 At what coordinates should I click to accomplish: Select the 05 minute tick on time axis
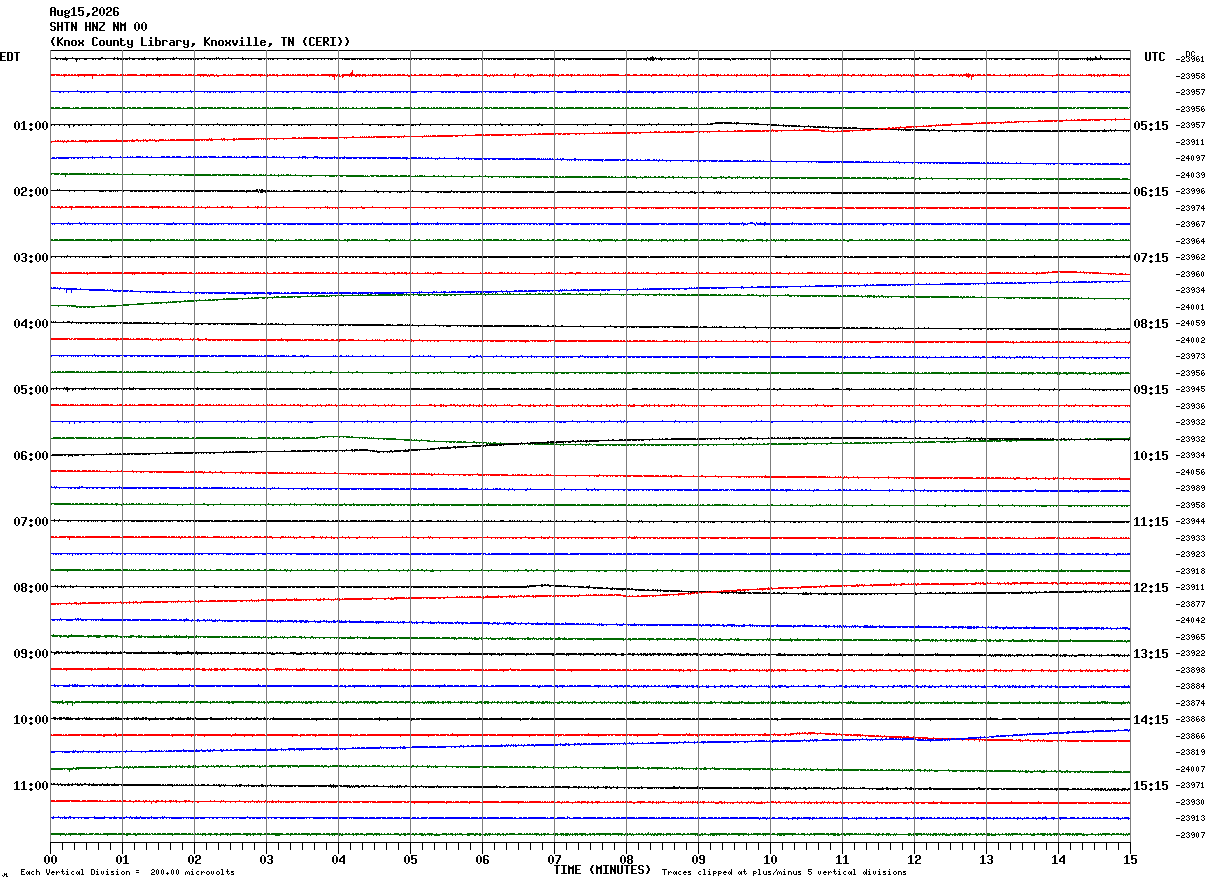[410, 859]
